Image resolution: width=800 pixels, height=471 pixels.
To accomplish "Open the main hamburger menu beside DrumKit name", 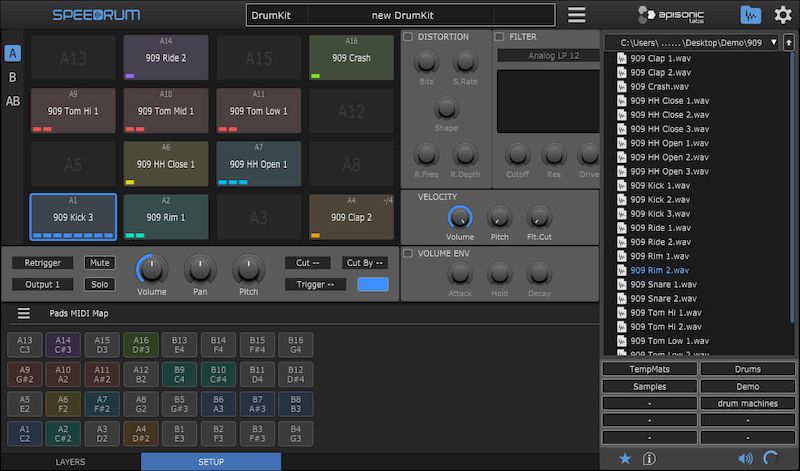I will [577, 15].
